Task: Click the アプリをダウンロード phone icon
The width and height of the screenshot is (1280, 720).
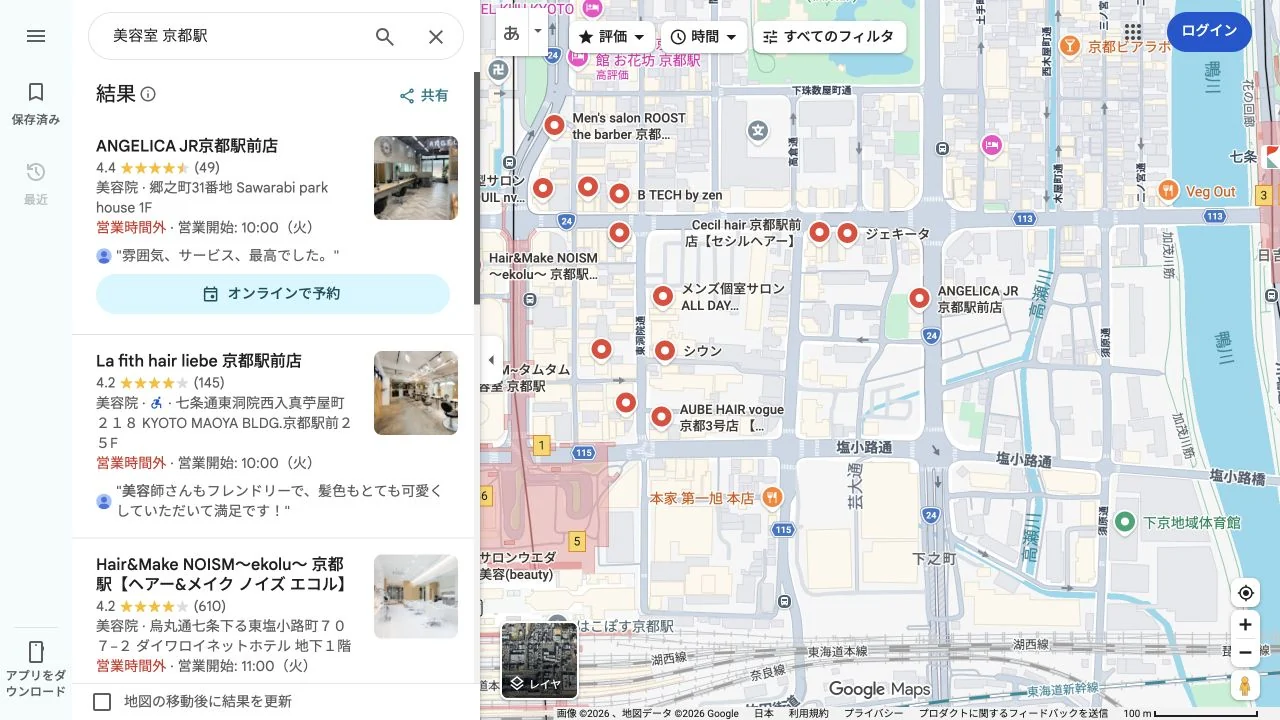Action: [36, 652]
